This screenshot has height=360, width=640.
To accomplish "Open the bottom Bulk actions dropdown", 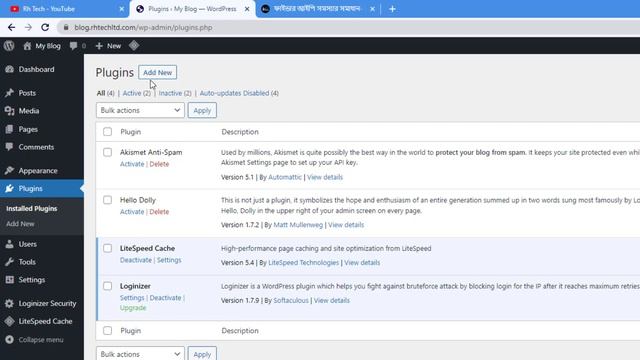I will tap(140, 353).
